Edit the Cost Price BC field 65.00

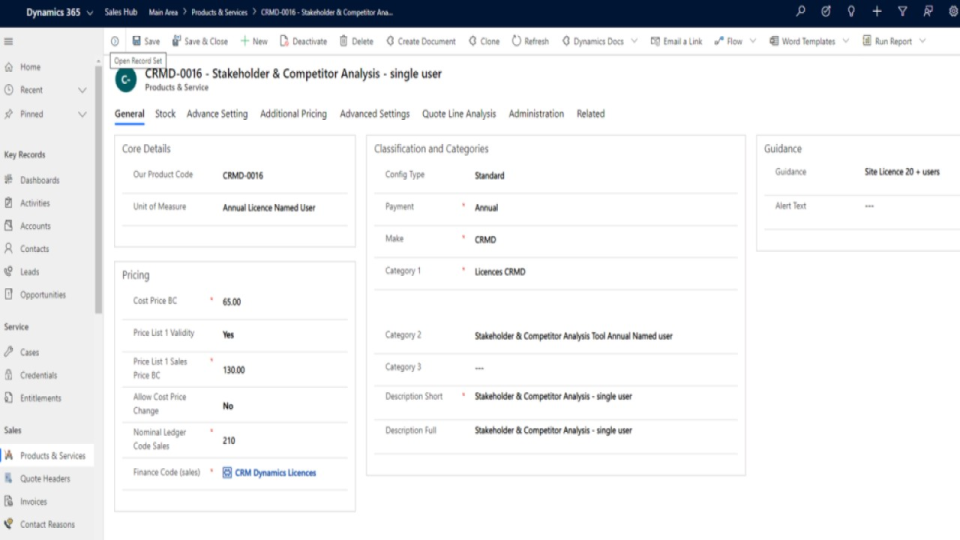pyautogui.click(x=284, y=302)
